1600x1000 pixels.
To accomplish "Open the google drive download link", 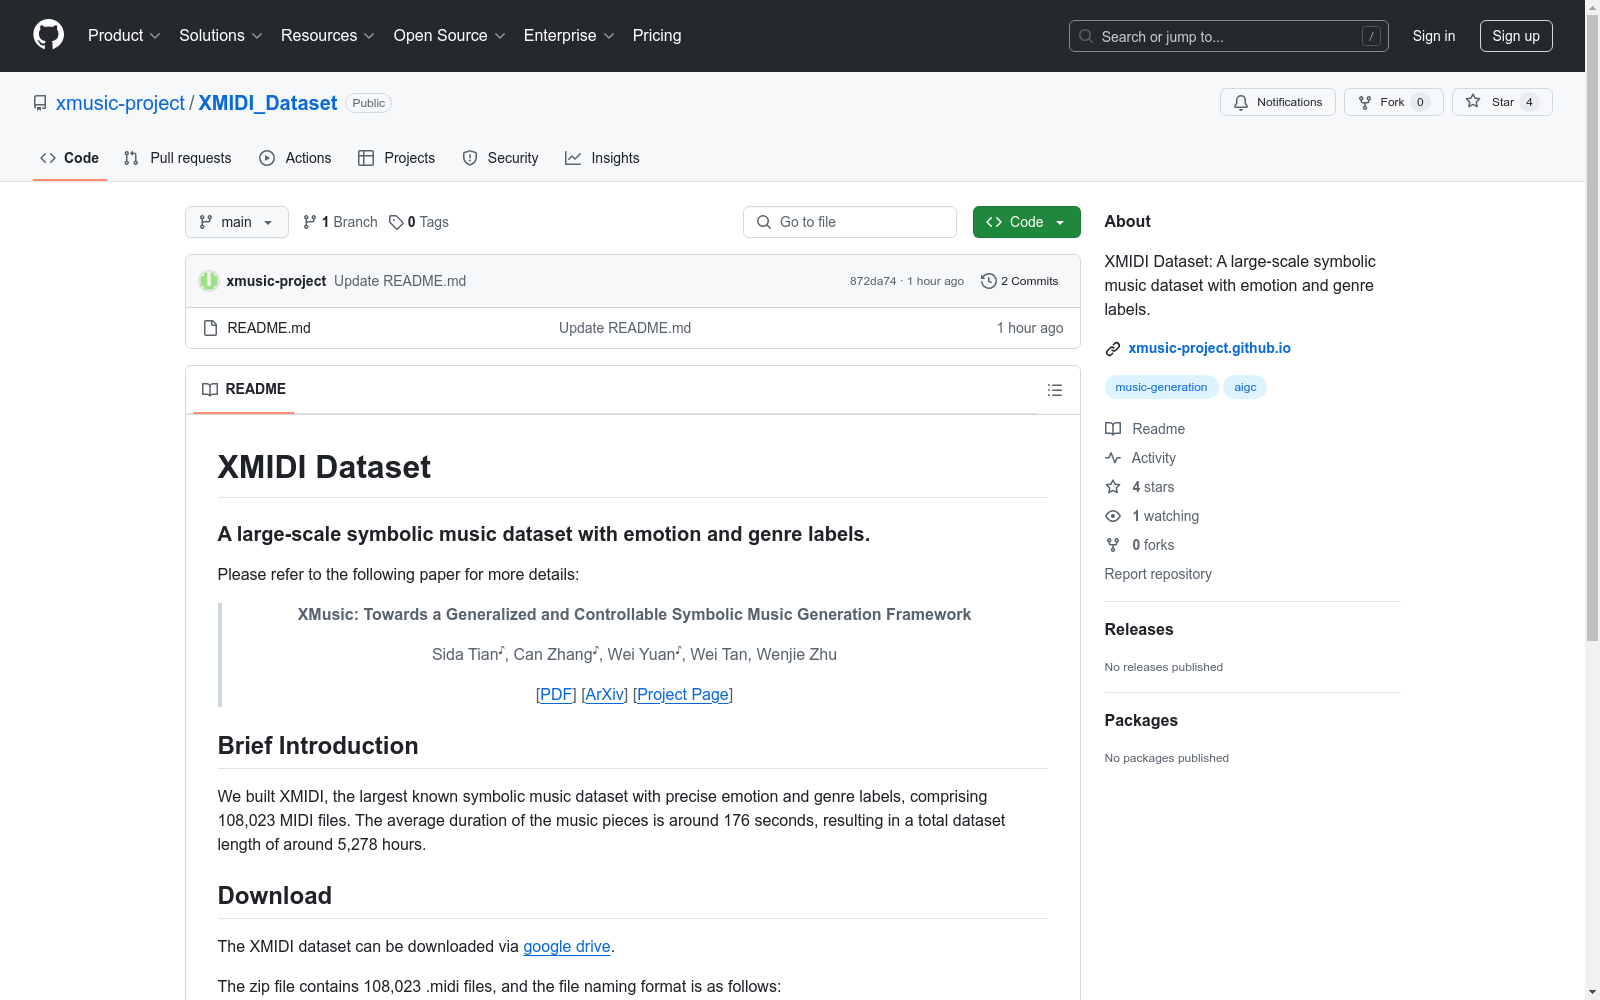I will pos(567,946).
